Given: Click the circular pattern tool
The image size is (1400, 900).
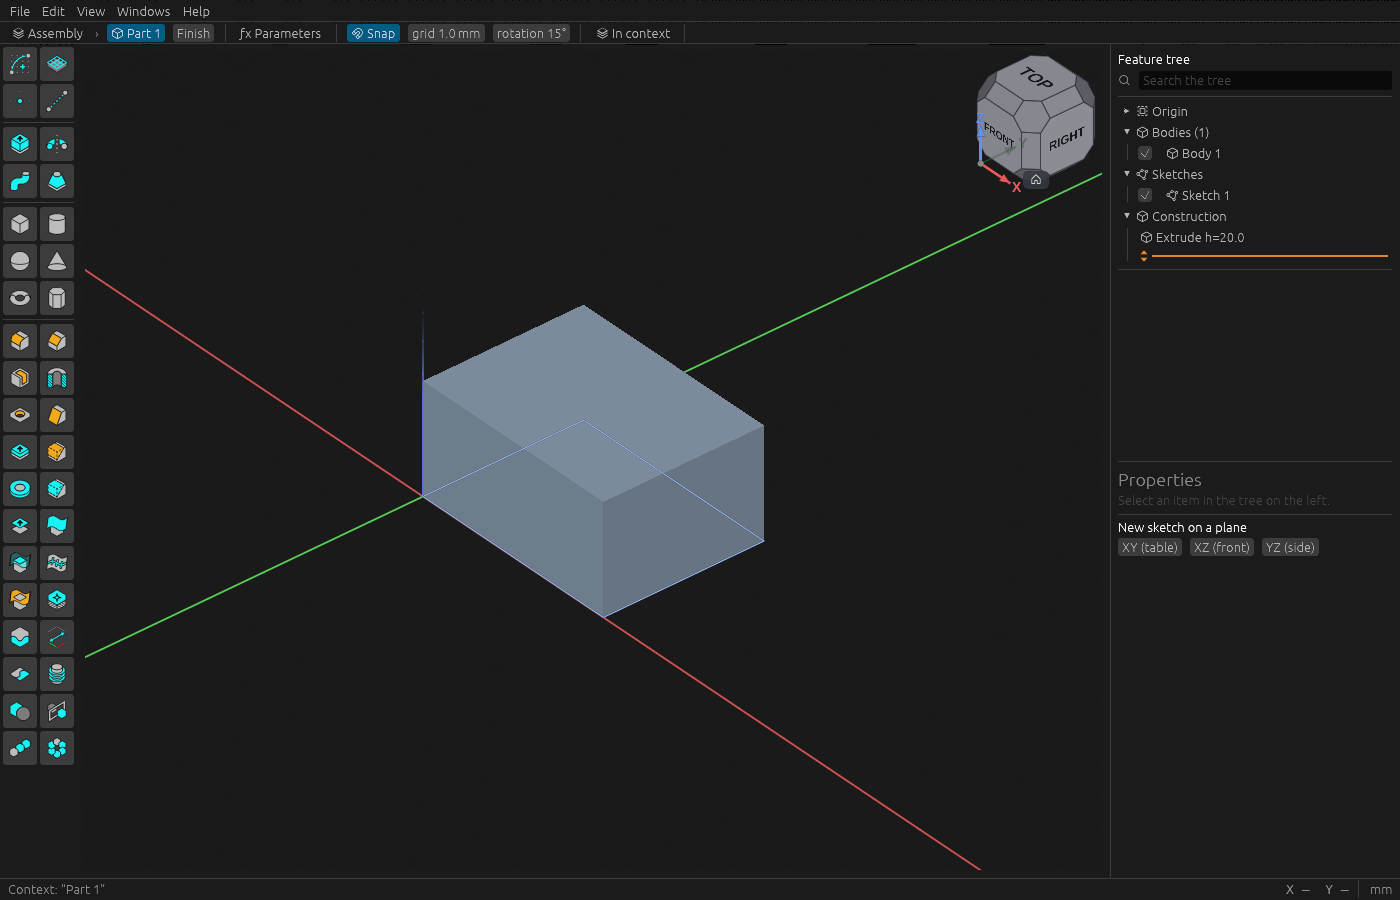Looking at the screenshot, I should [57, 748].
